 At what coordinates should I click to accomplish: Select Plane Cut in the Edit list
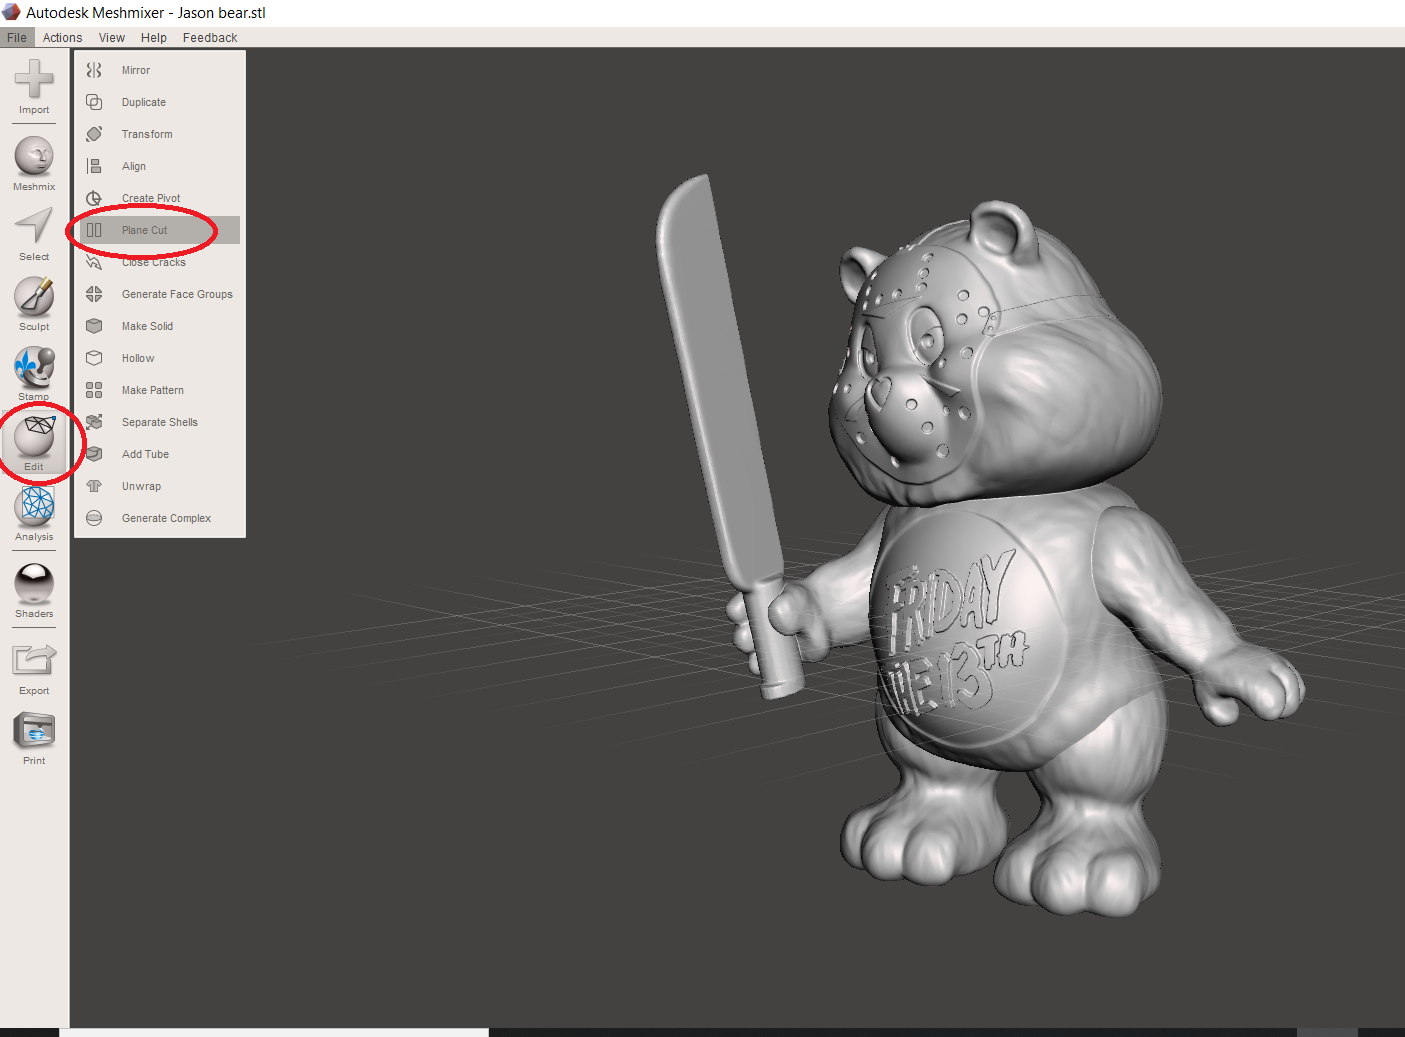click(x=160, y=230)
